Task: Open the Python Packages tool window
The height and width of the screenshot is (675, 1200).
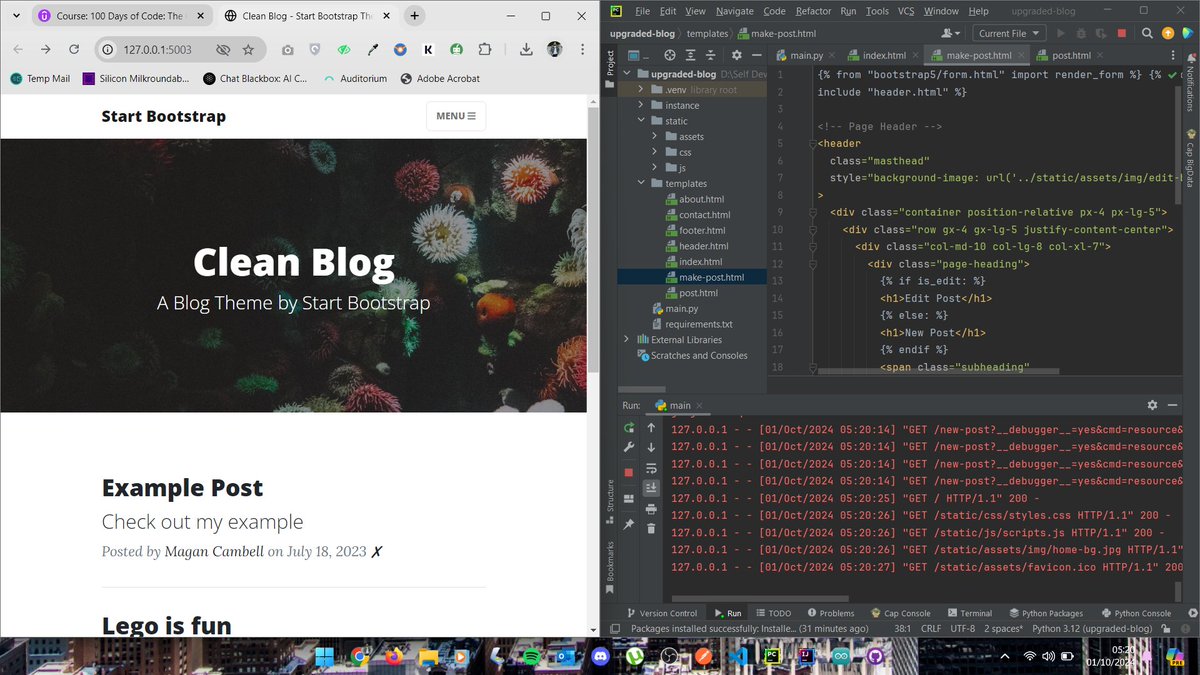Action: 1045,613
